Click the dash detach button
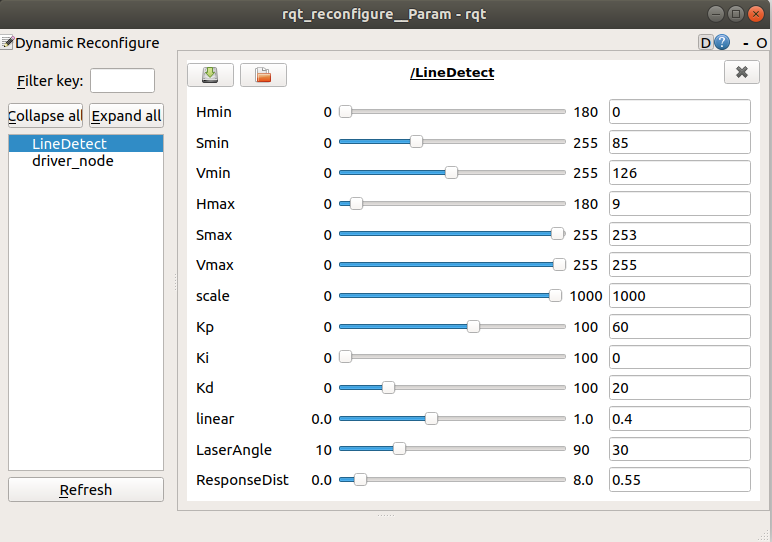The height and width of the screenshot is (542, 772). coord(746,44)
